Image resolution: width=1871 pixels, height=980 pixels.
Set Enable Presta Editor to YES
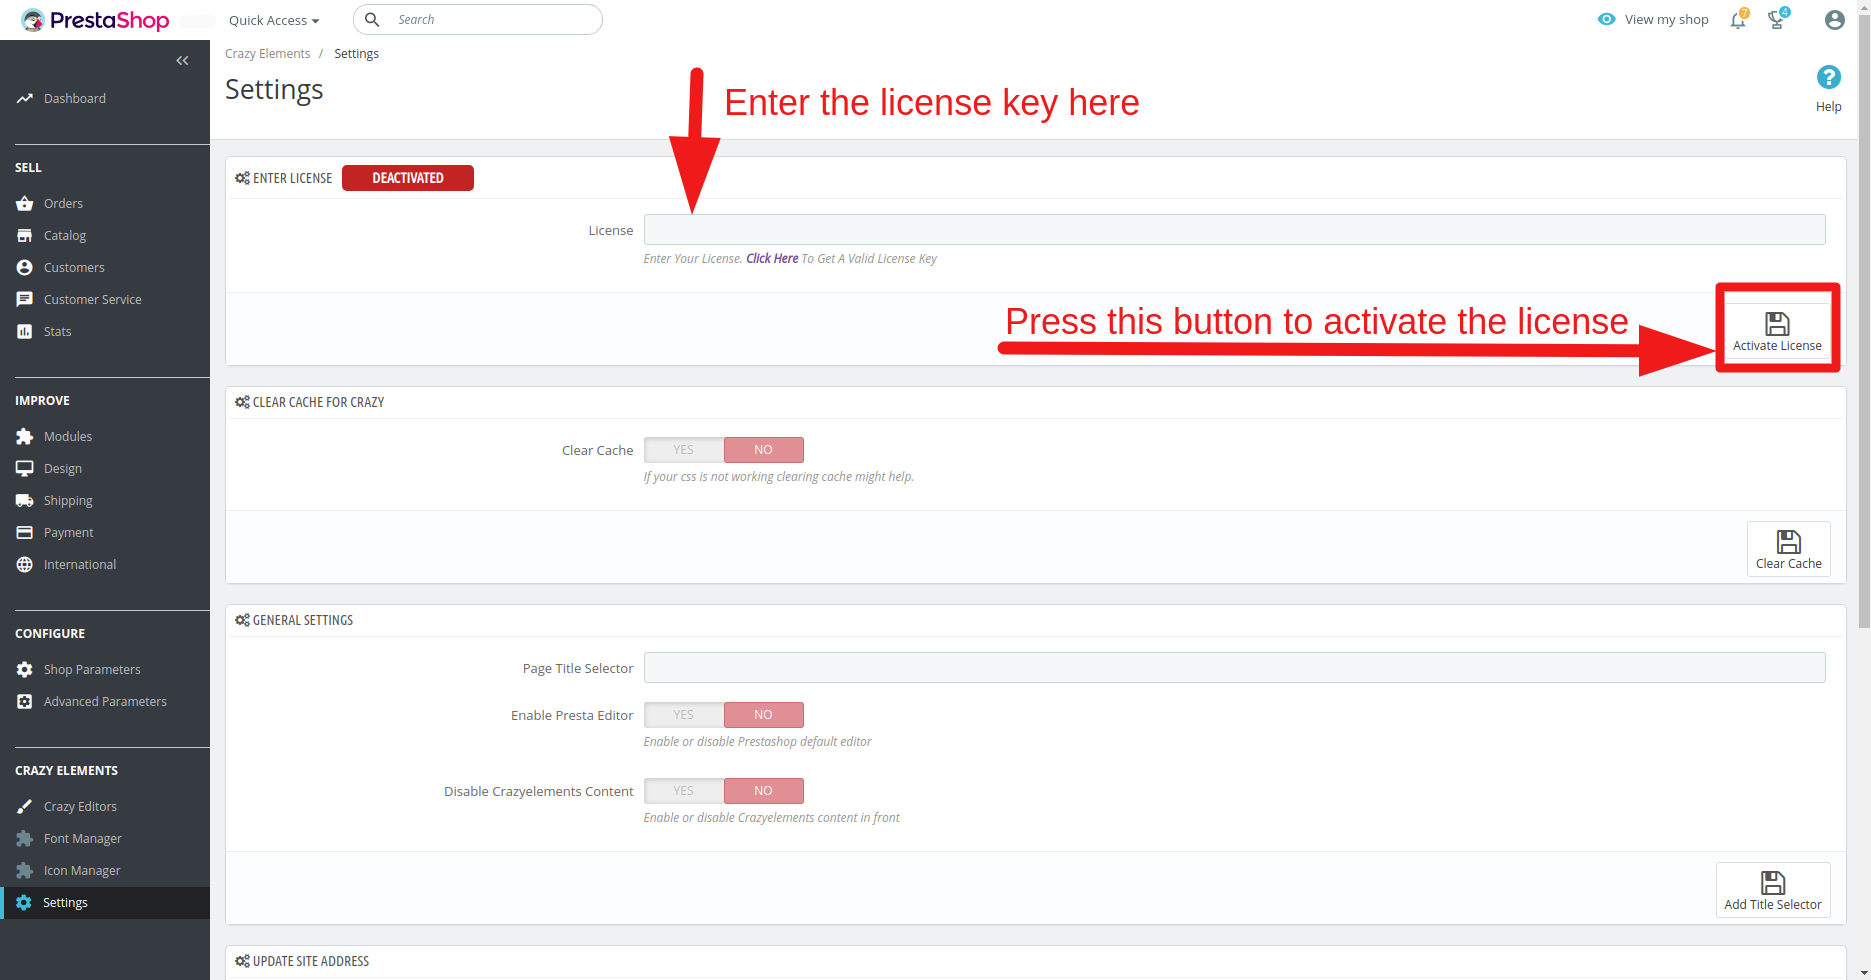click(x=684, y=715)
